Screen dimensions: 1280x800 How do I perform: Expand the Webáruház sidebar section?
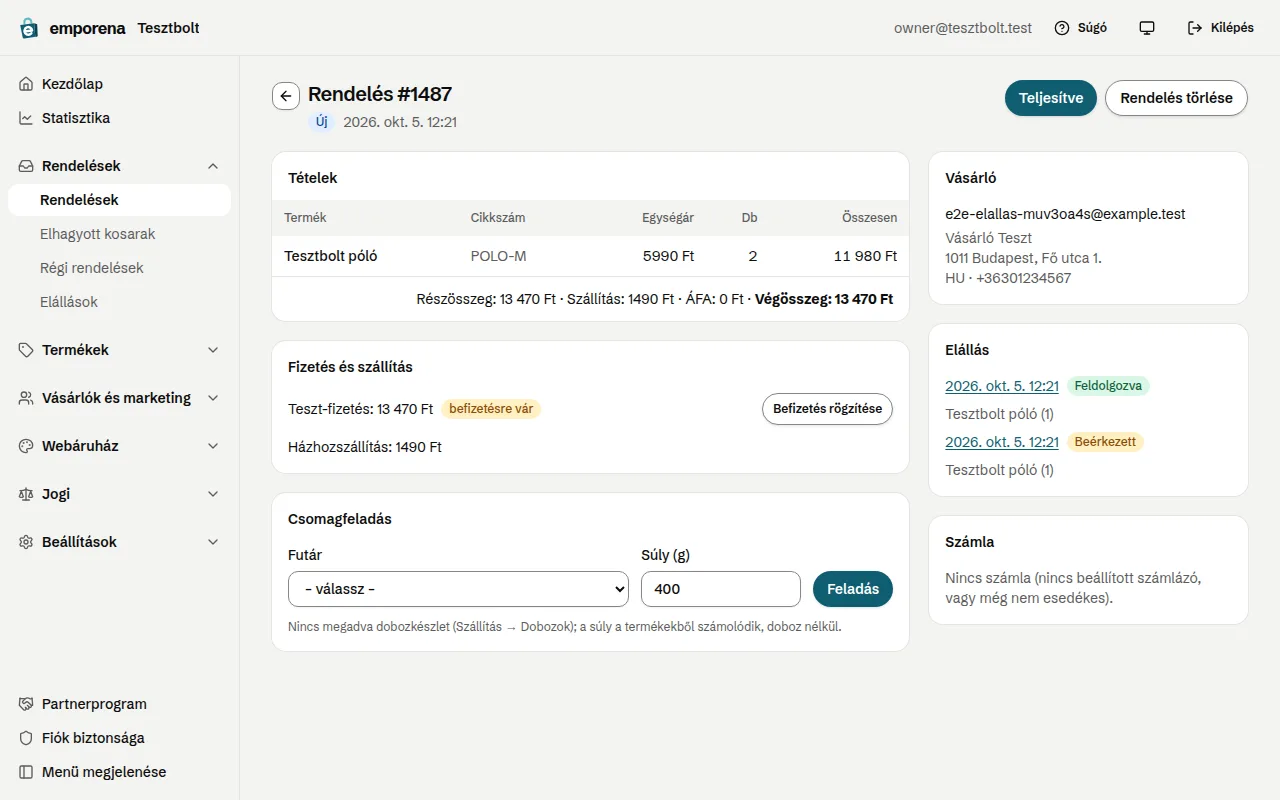pos(120,446)
